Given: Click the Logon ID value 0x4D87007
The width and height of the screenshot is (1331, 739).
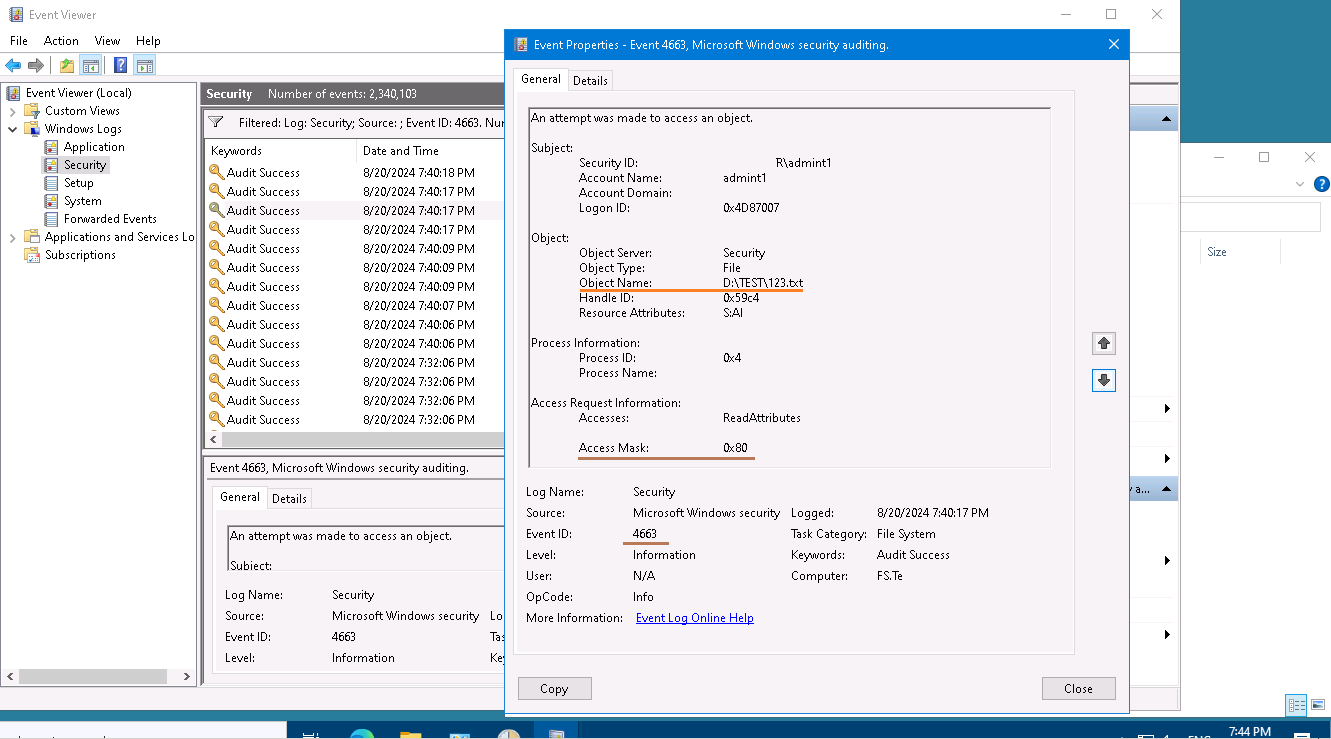Looking at the screenshot, I should coord(751,208).
